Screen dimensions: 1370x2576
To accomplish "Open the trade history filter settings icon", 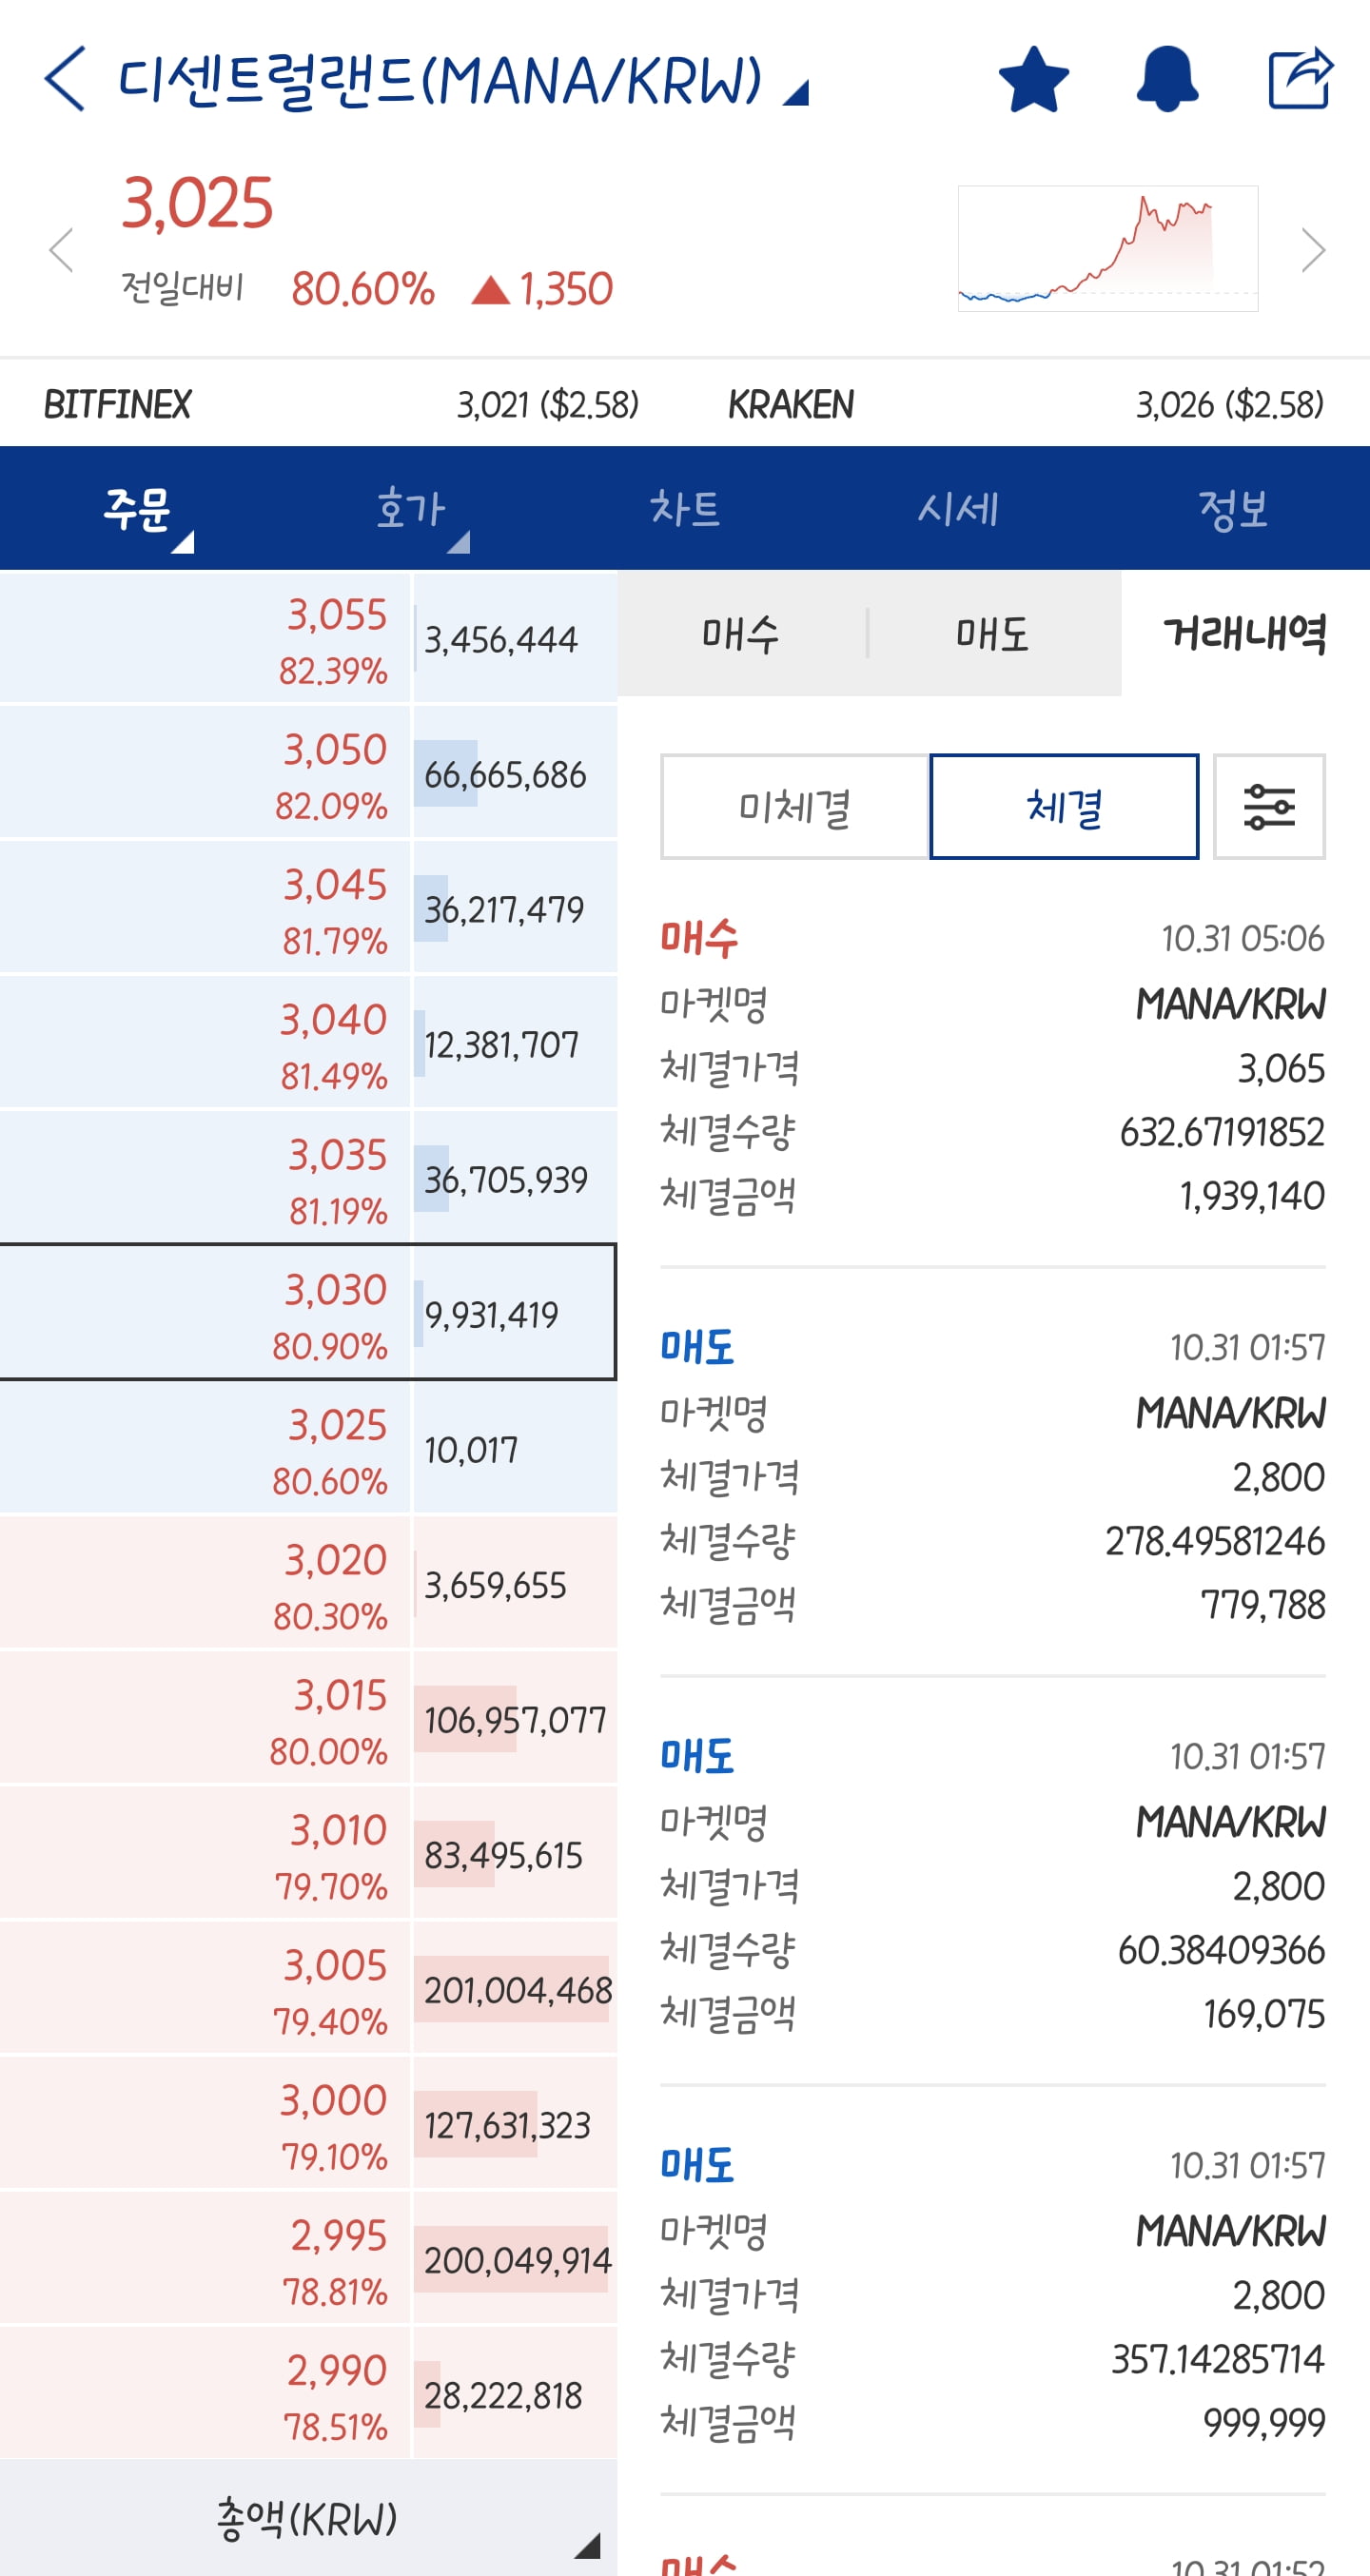I will pos(1269,807).
